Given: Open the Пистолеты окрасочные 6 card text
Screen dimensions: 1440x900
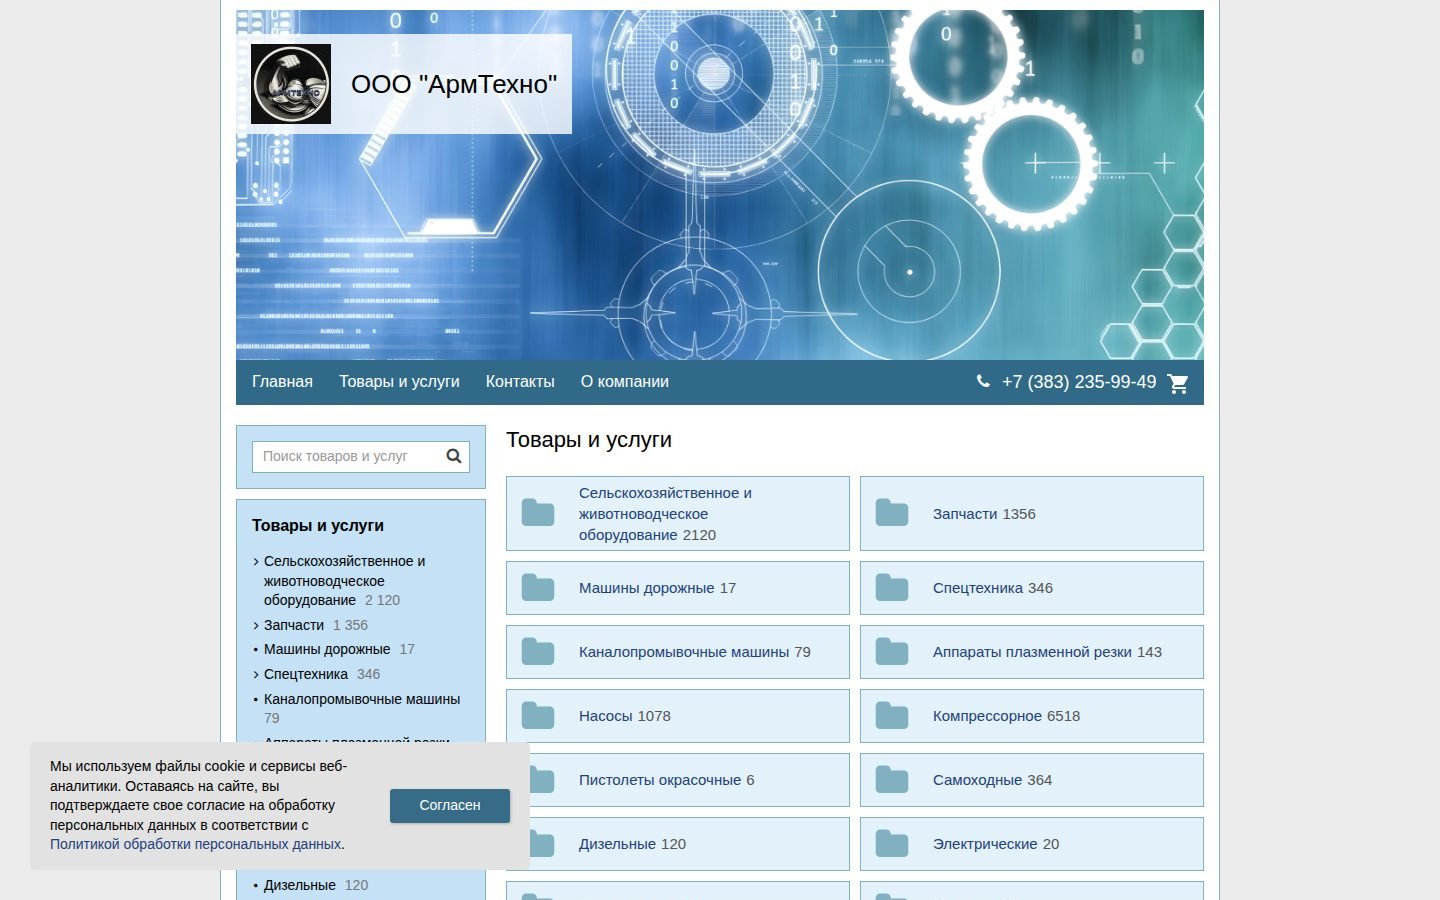Looking at the screenshot, I should click(x=667, y=780).
